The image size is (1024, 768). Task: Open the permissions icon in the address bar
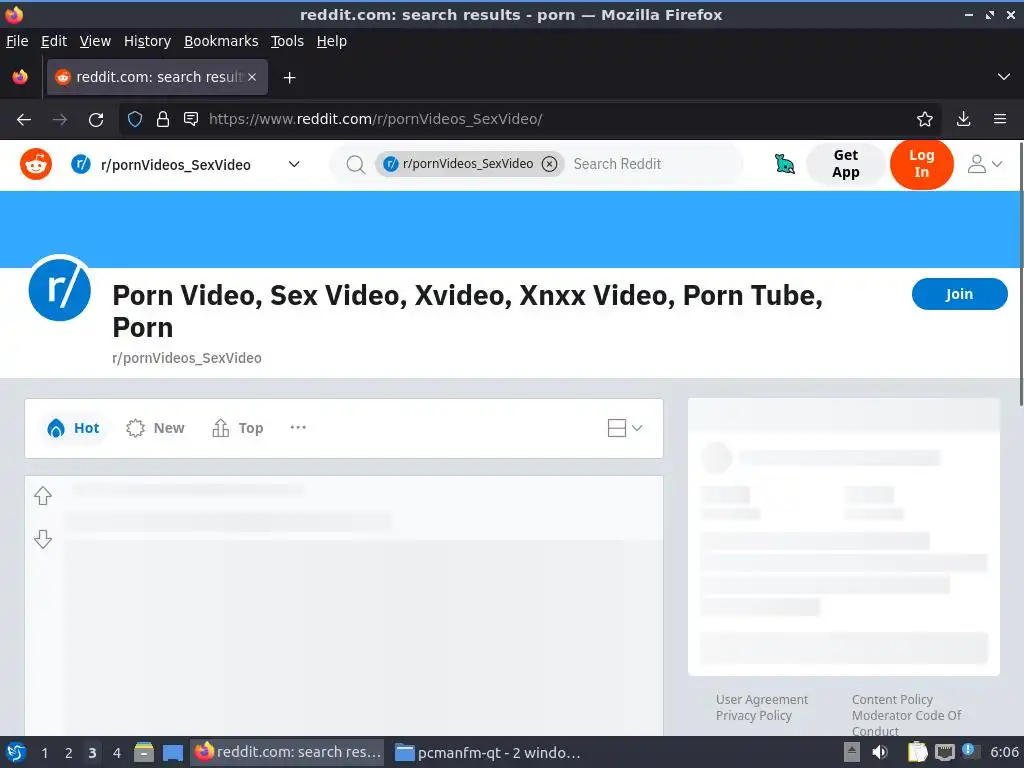tap(191, 119)
